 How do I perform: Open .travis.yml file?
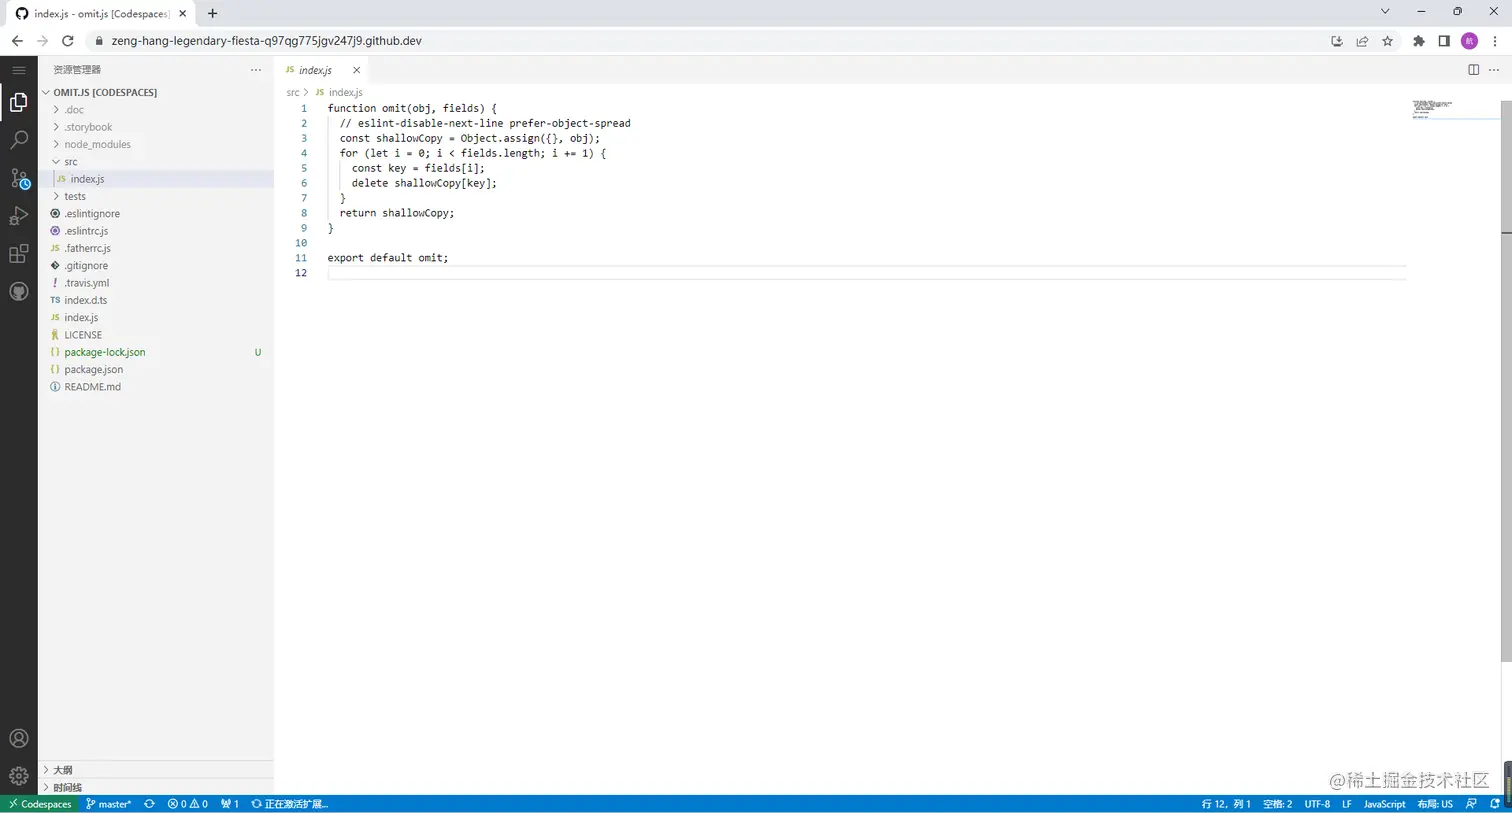tap(87, 283)
